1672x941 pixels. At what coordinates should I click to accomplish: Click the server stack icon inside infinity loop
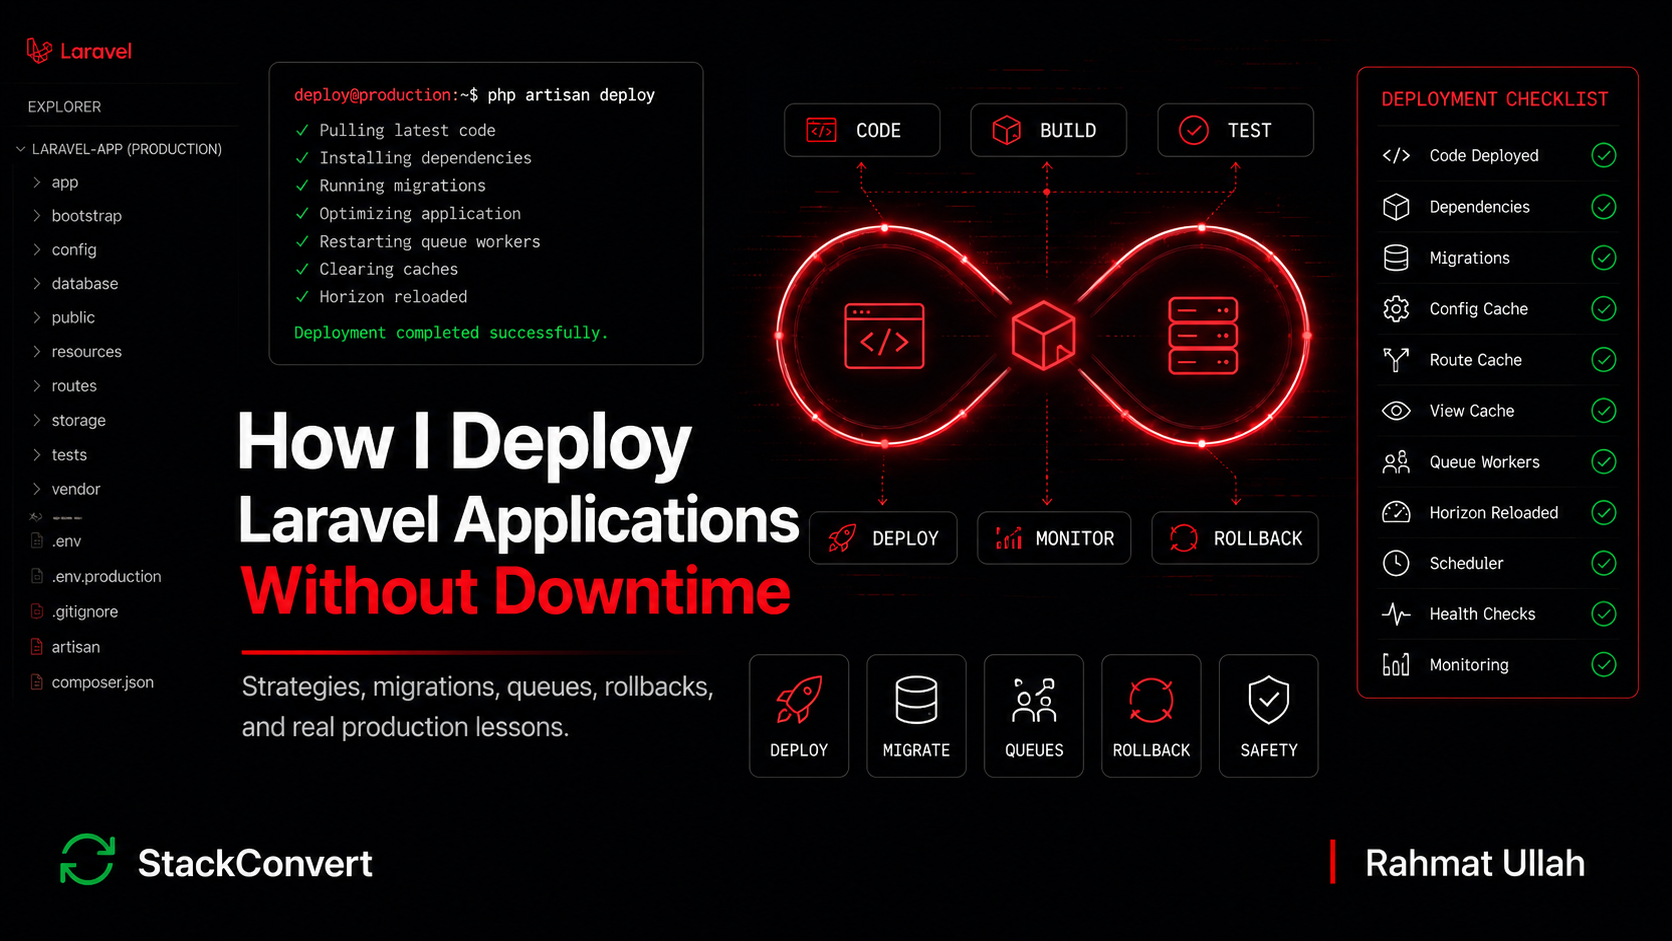[1202, 335]
